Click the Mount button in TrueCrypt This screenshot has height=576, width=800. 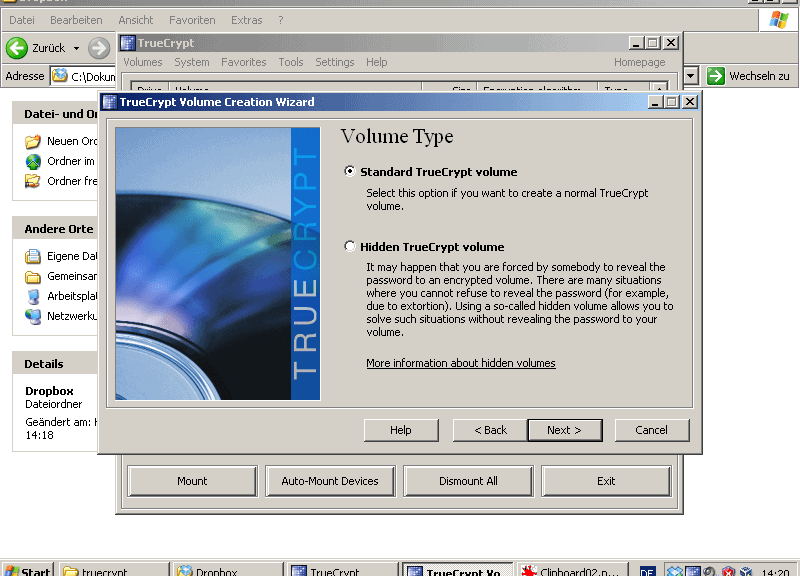tap(192, 481)
